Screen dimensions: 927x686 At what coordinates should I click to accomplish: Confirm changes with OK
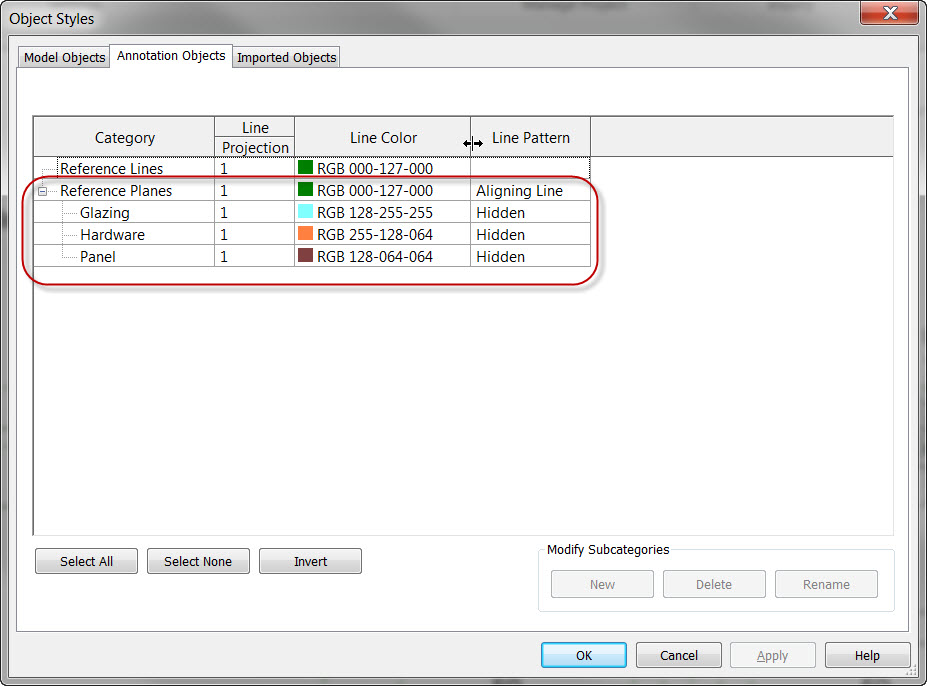(x=583, y=655)
